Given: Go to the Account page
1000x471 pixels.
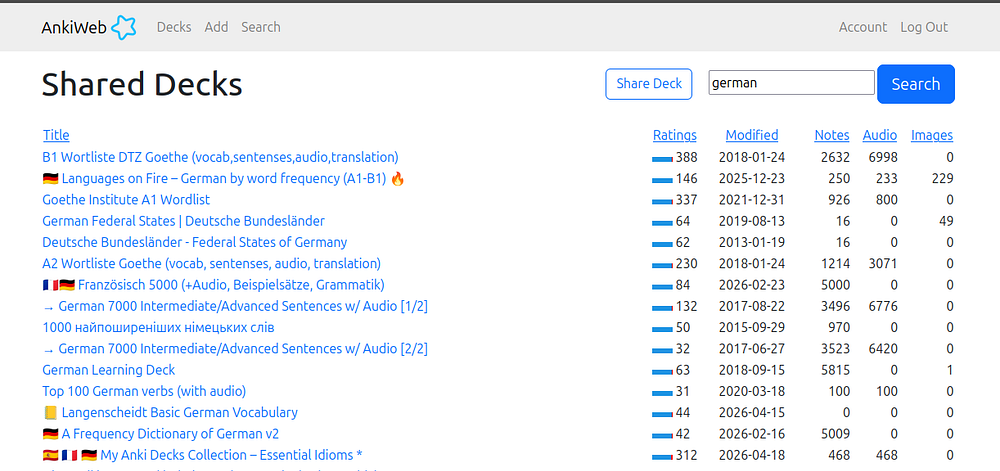Looking at the screenshot, I should [862, 27].
